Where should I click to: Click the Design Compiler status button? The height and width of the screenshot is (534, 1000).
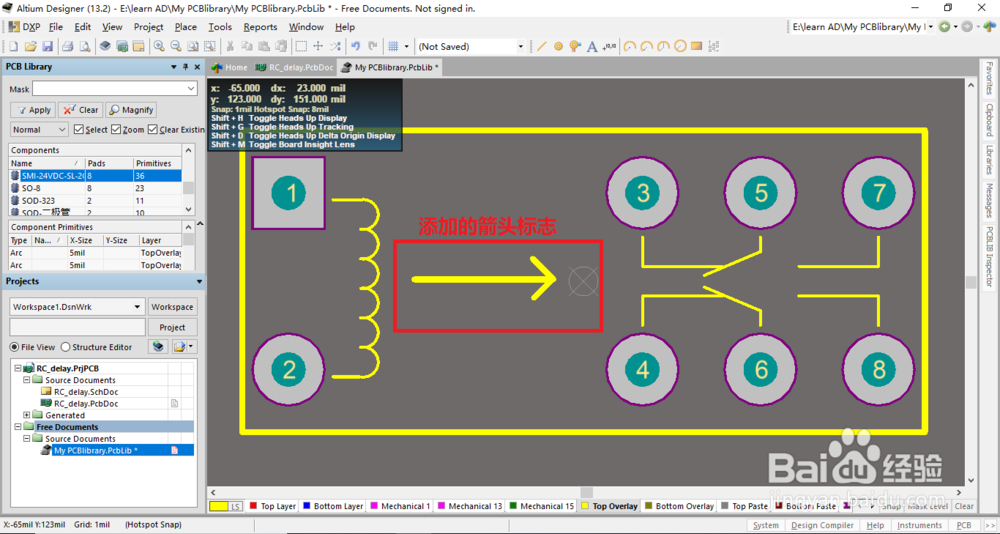pos(822,525)
